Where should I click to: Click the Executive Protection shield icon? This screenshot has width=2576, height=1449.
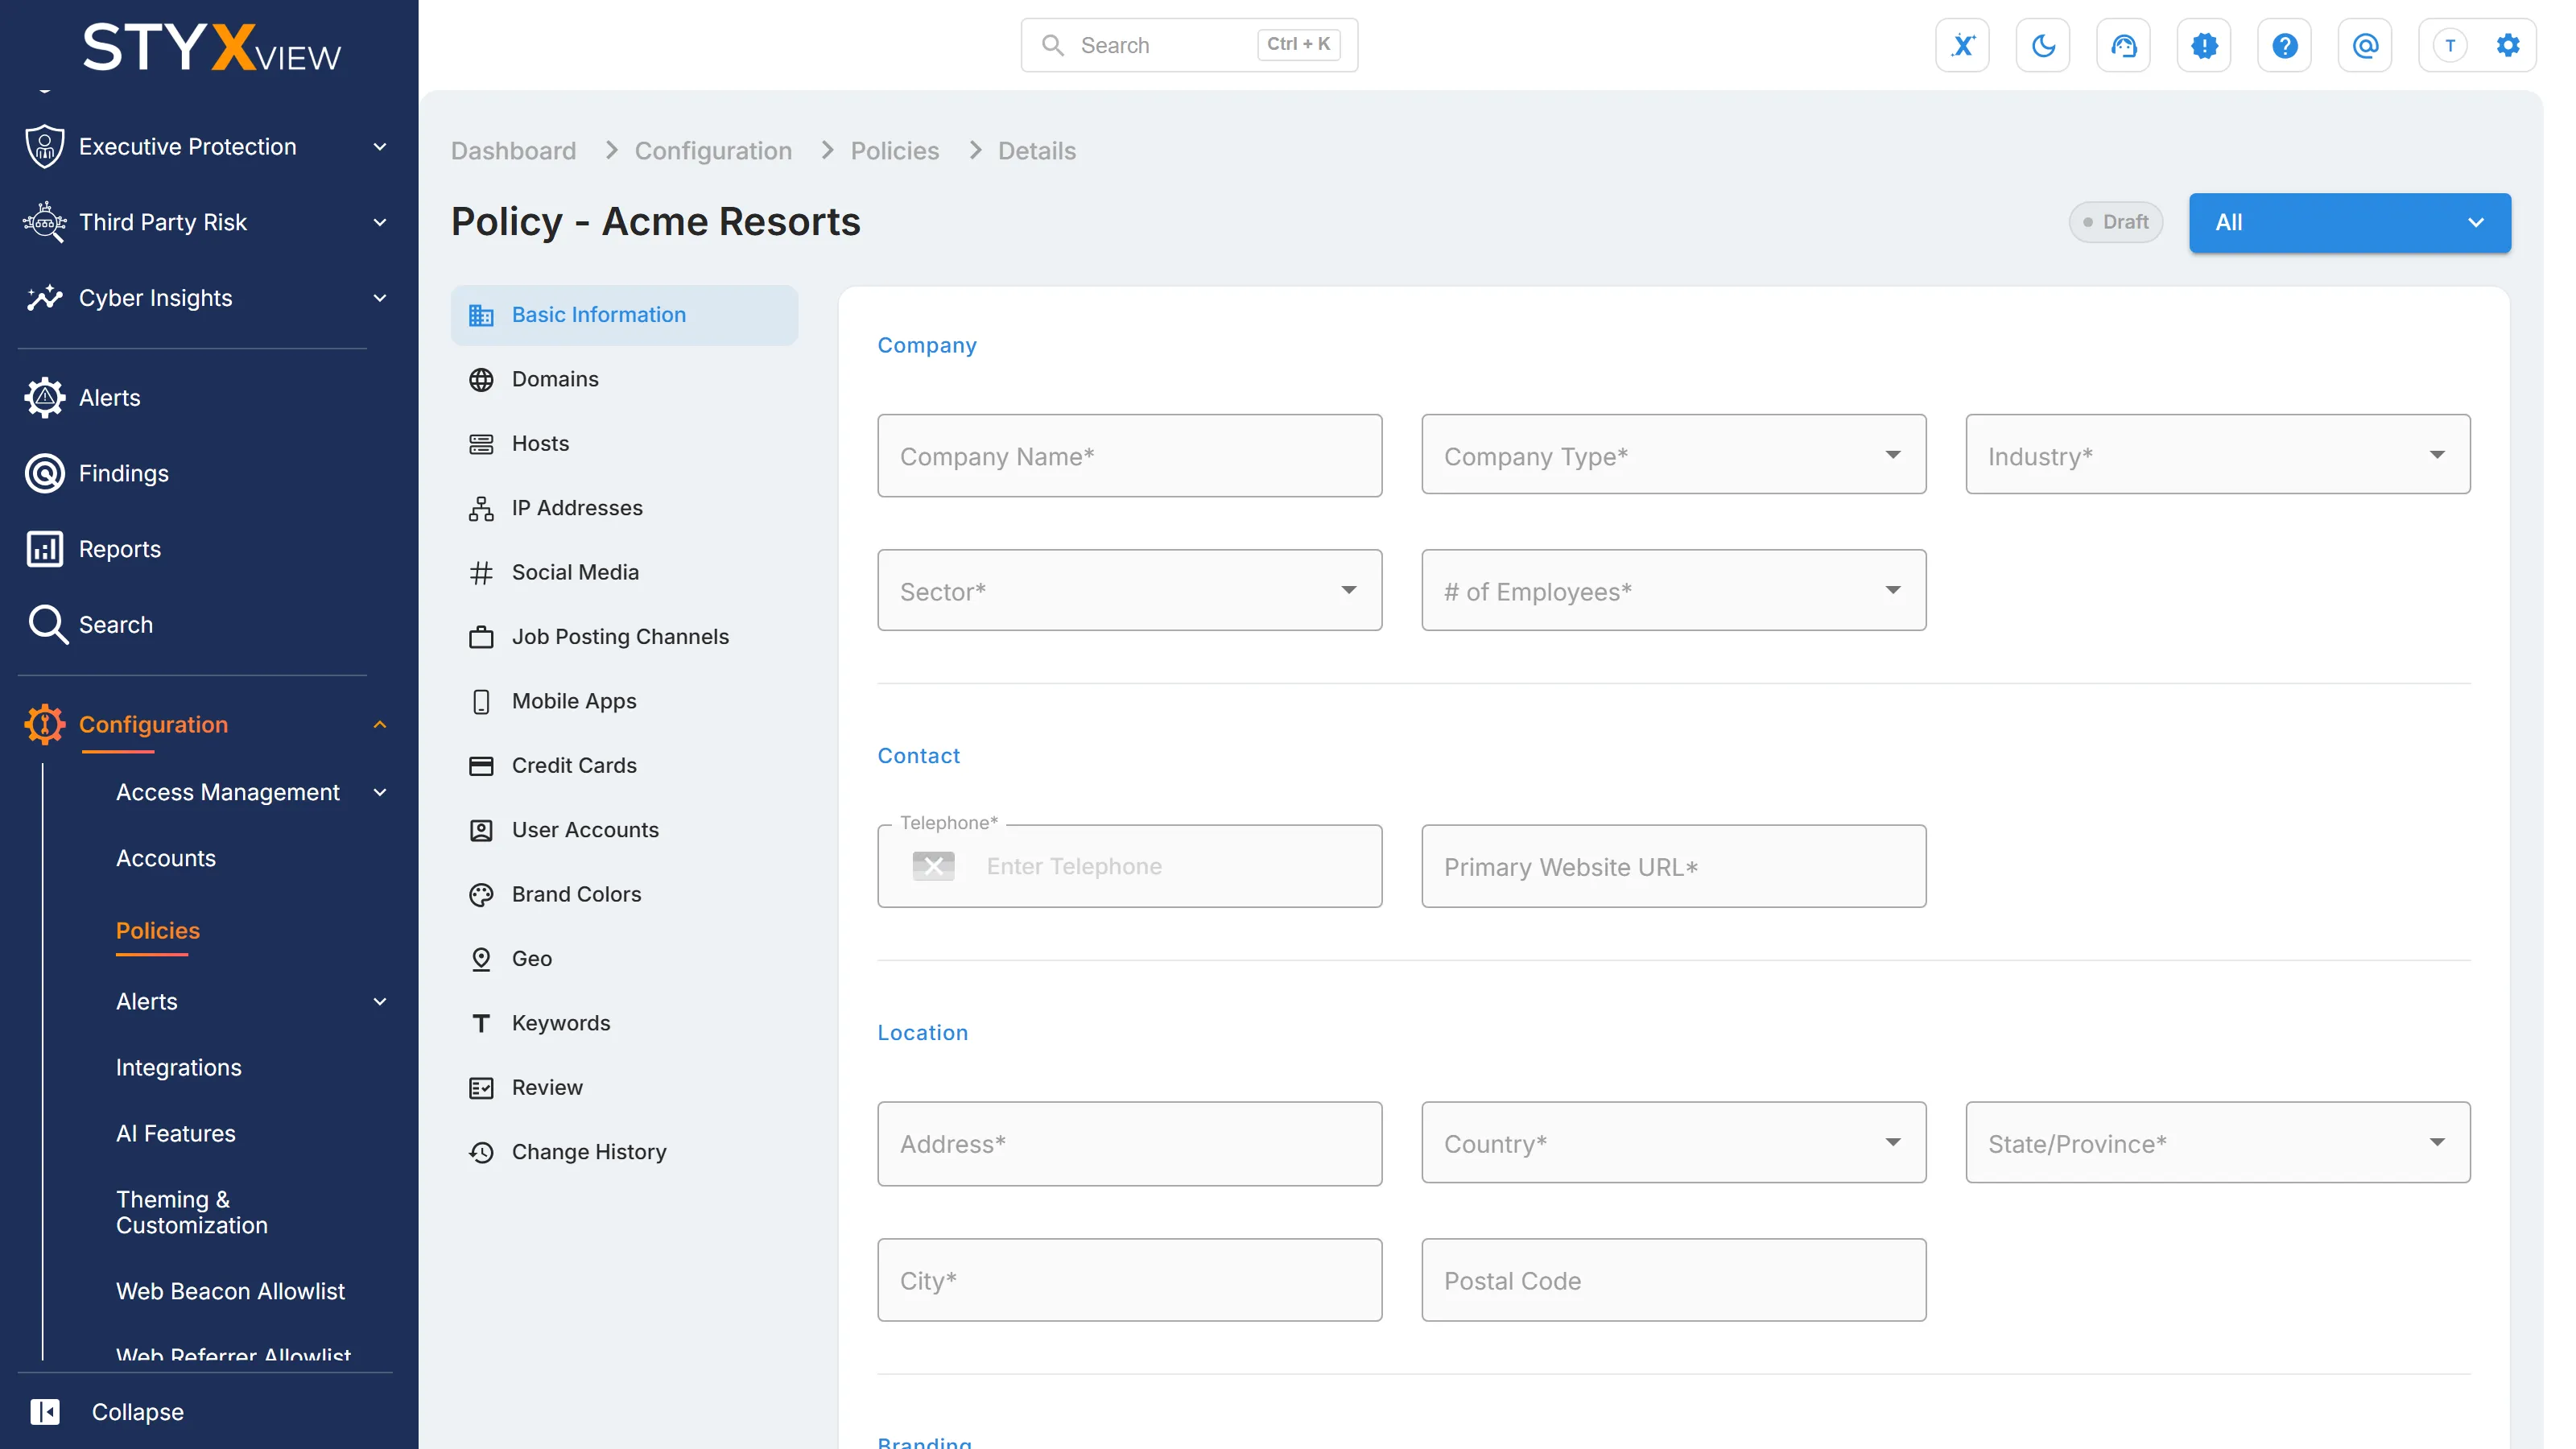[45, 146]
